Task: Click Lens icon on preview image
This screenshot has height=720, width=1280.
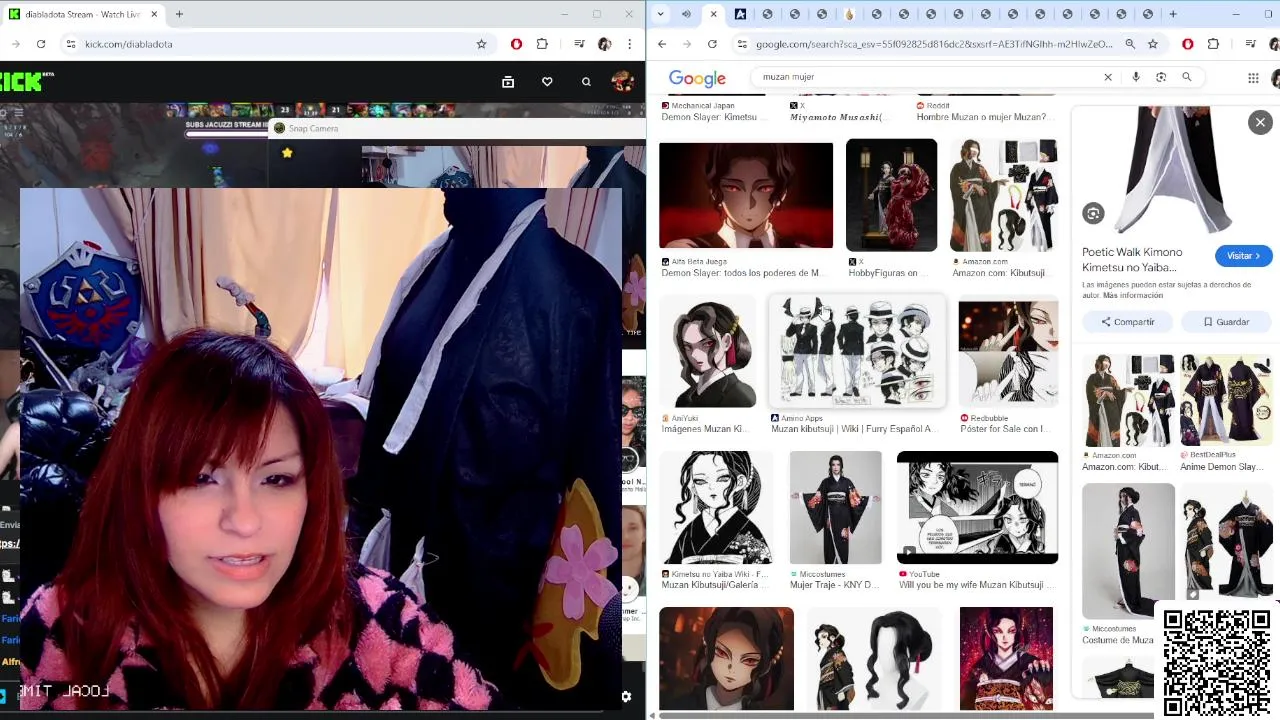Action: [x=1093, y=213]
